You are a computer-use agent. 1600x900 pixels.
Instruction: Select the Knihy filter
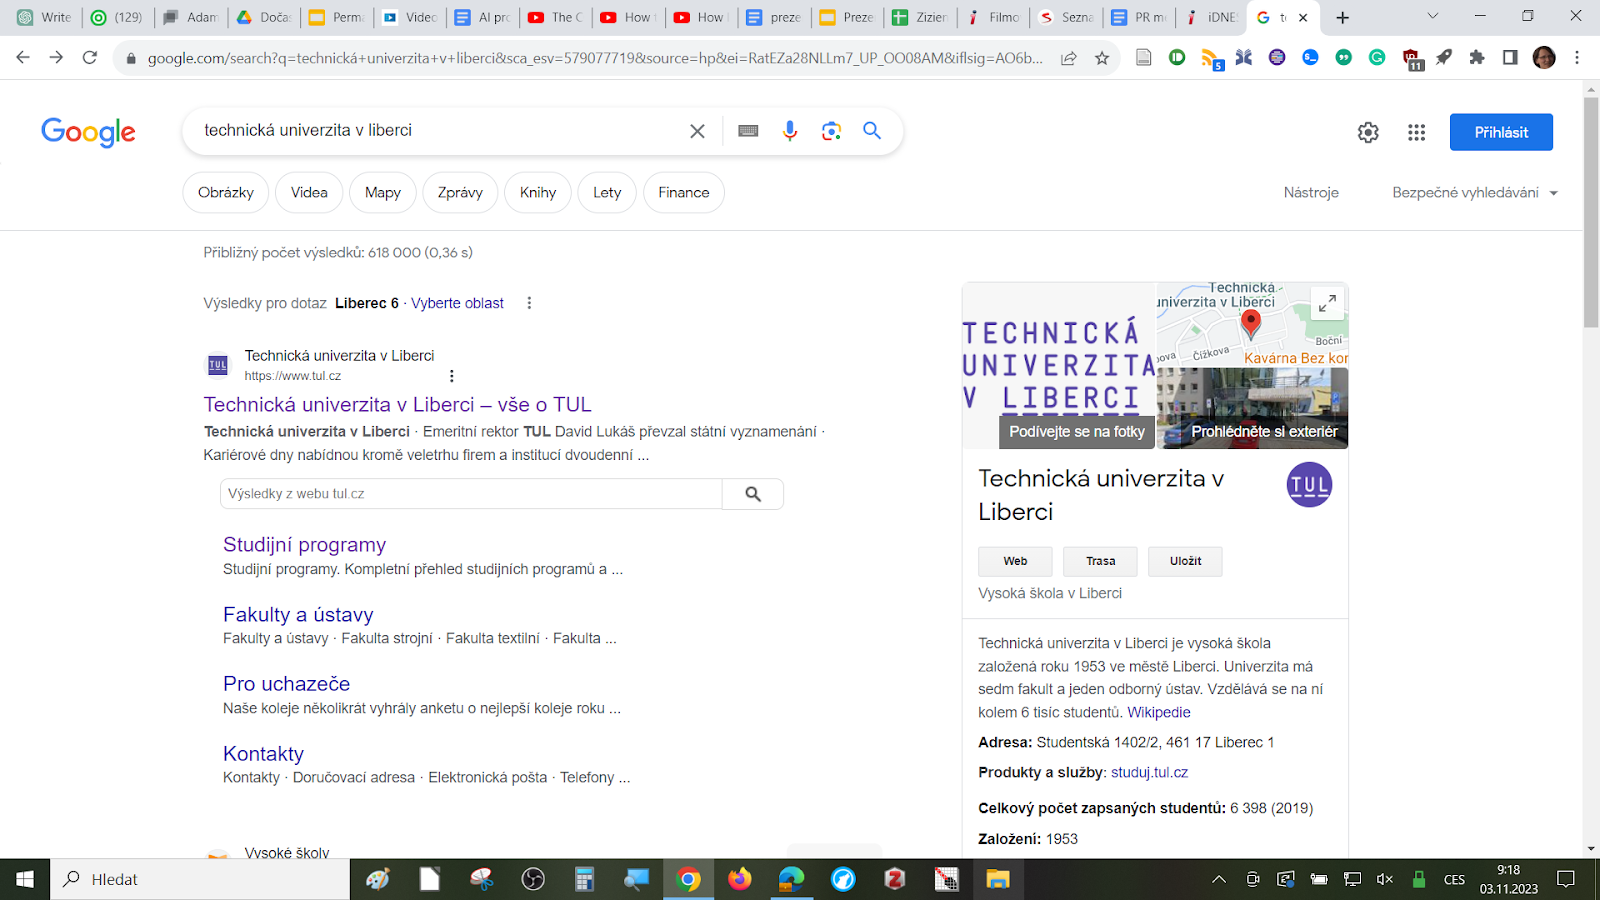[x=538, y=193]
